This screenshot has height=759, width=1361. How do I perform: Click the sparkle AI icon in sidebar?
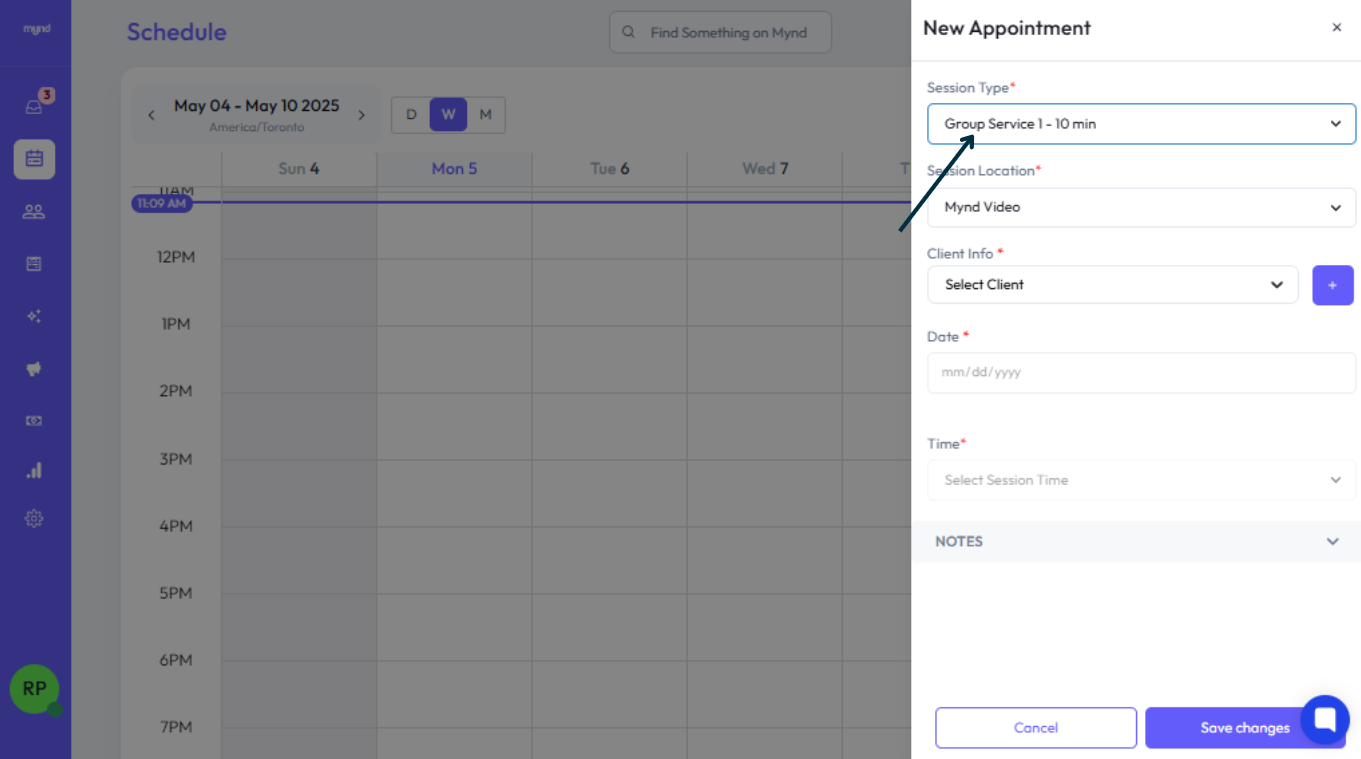tap(34, 316)
